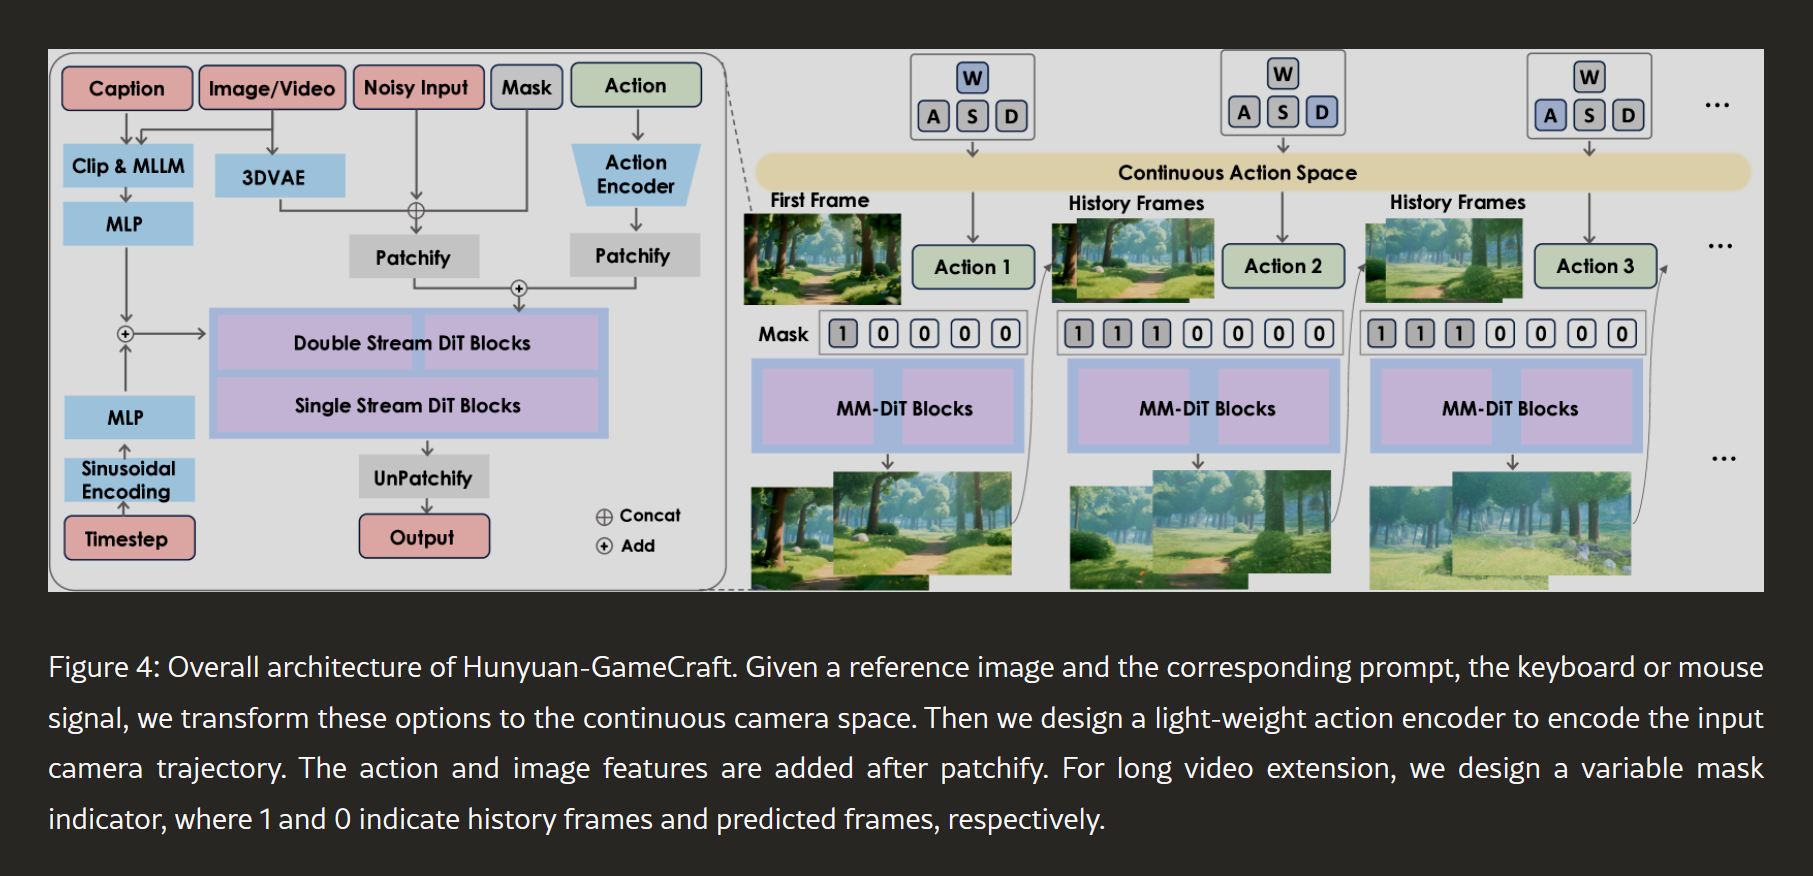Click the Add legend symbol
The width and height of the screenshot is (1813, 876).
tap(604, 546)
